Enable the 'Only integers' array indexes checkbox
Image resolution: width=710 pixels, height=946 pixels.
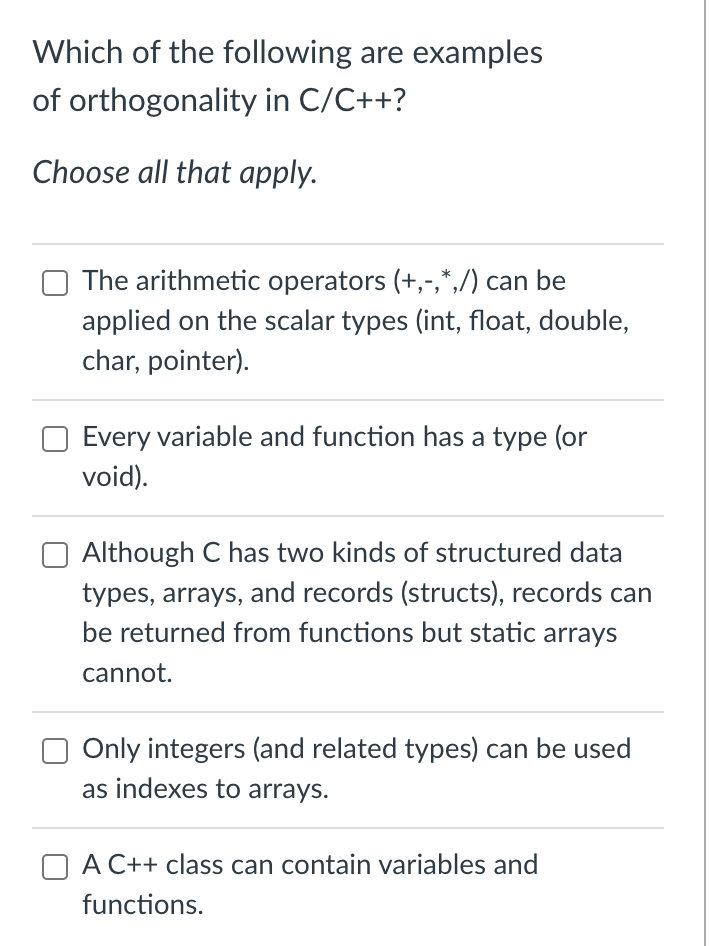[55, 752]
